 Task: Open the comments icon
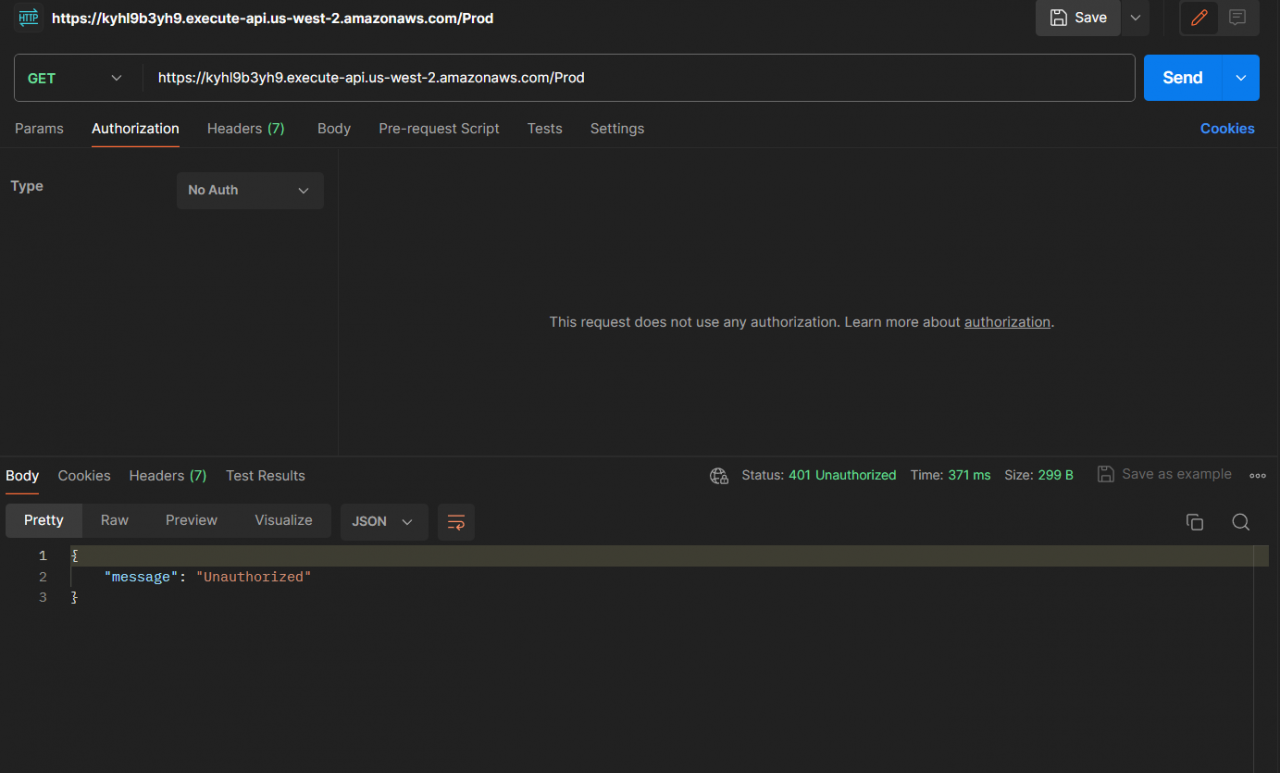pos(1237,18)
